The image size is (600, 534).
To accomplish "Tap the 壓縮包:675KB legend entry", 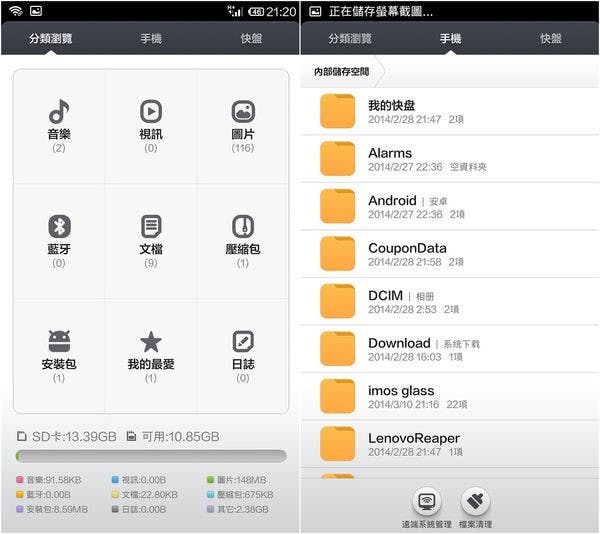I will (x=240, y=495).
